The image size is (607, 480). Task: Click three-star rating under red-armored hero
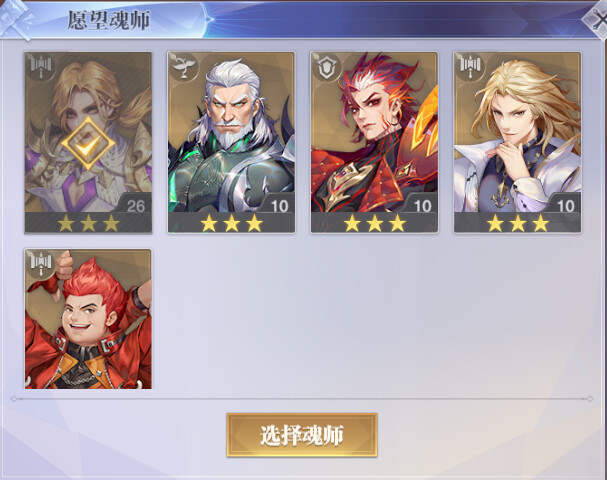pos(374,224)
